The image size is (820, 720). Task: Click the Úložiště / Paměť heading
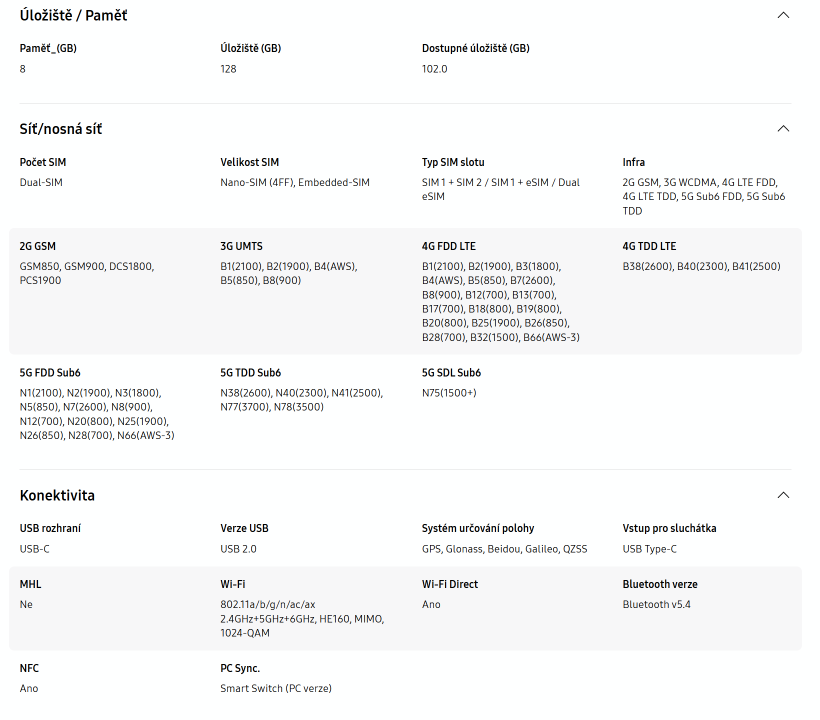[x=73, y=16]
